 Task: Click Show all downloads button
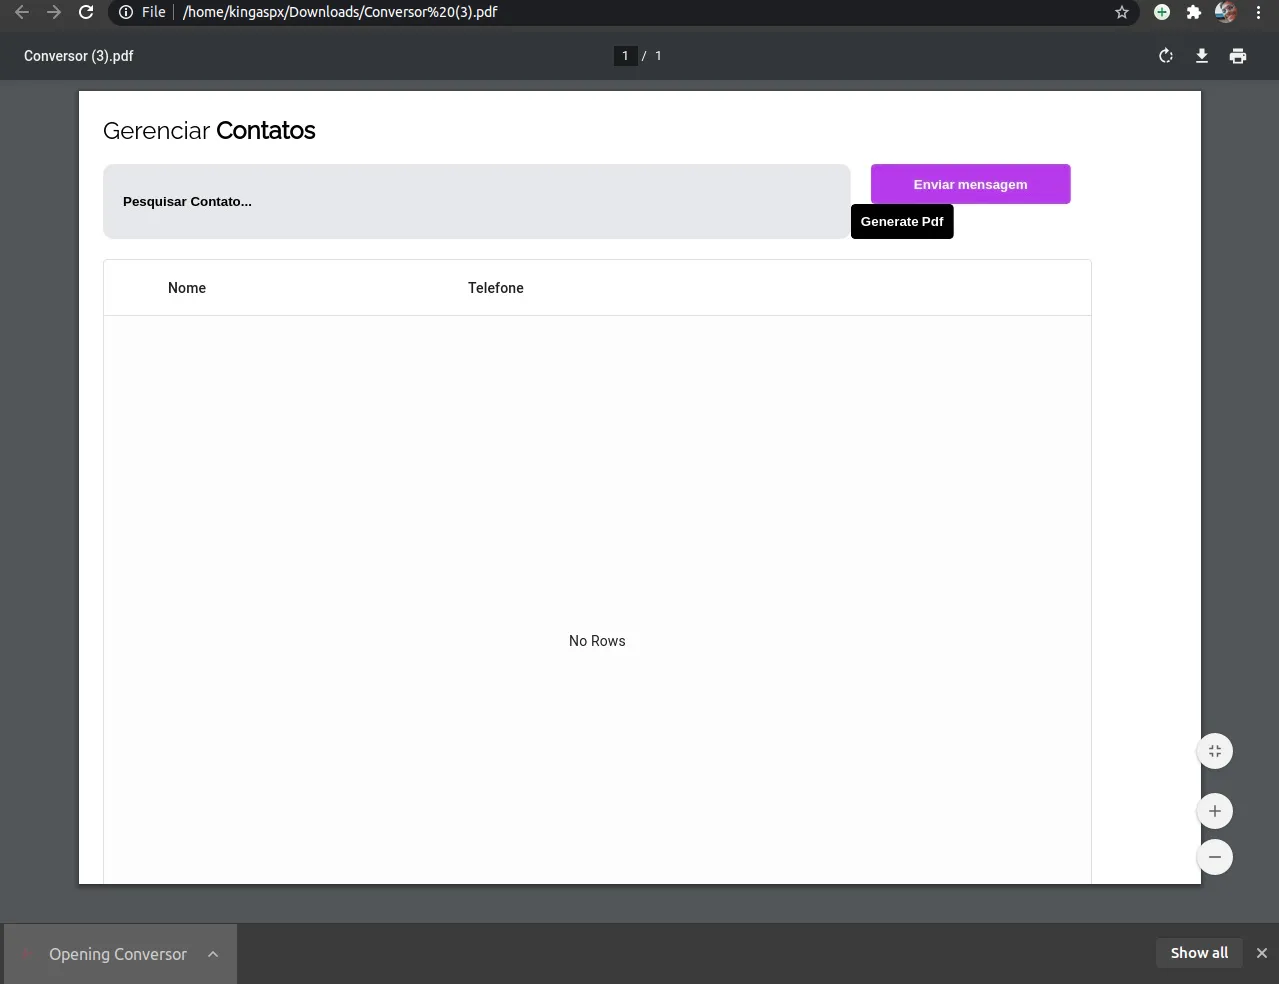click(1199, 953)
